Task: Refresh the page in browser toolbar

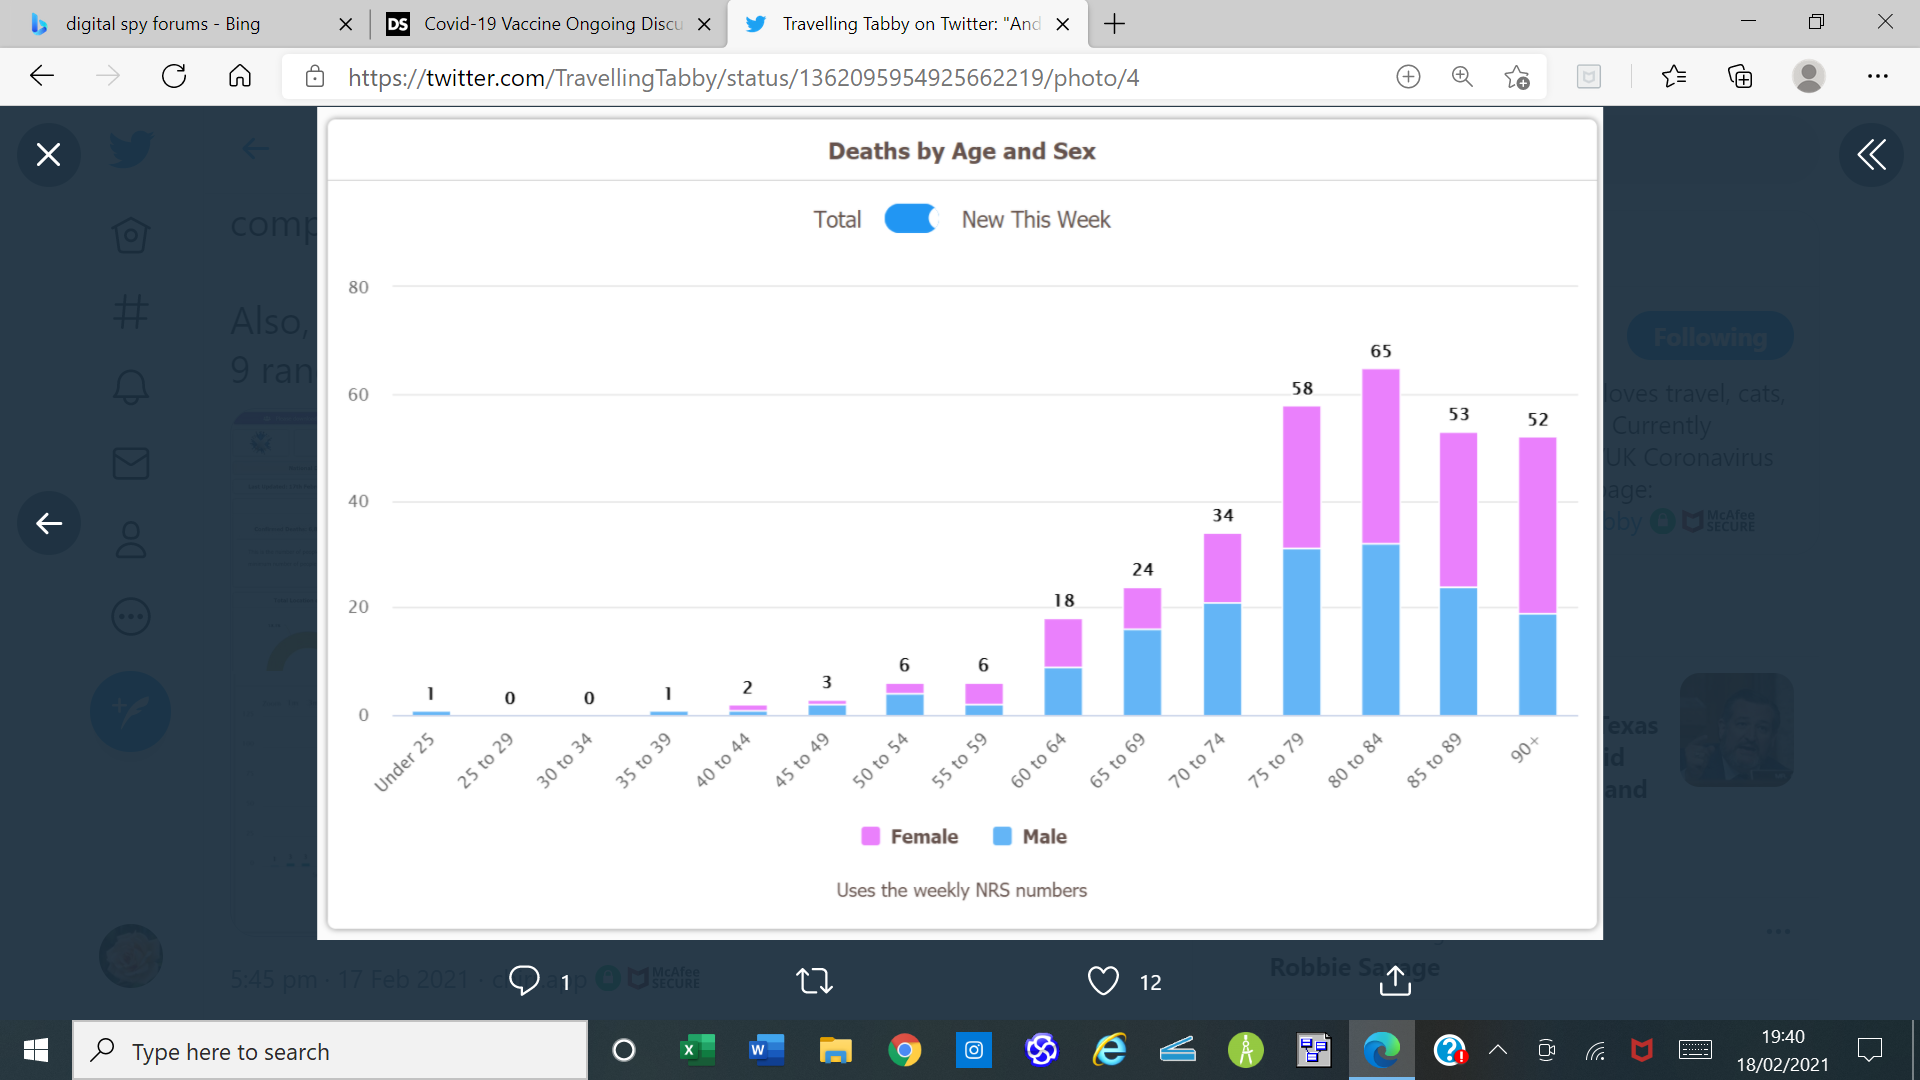Action: 174,77
